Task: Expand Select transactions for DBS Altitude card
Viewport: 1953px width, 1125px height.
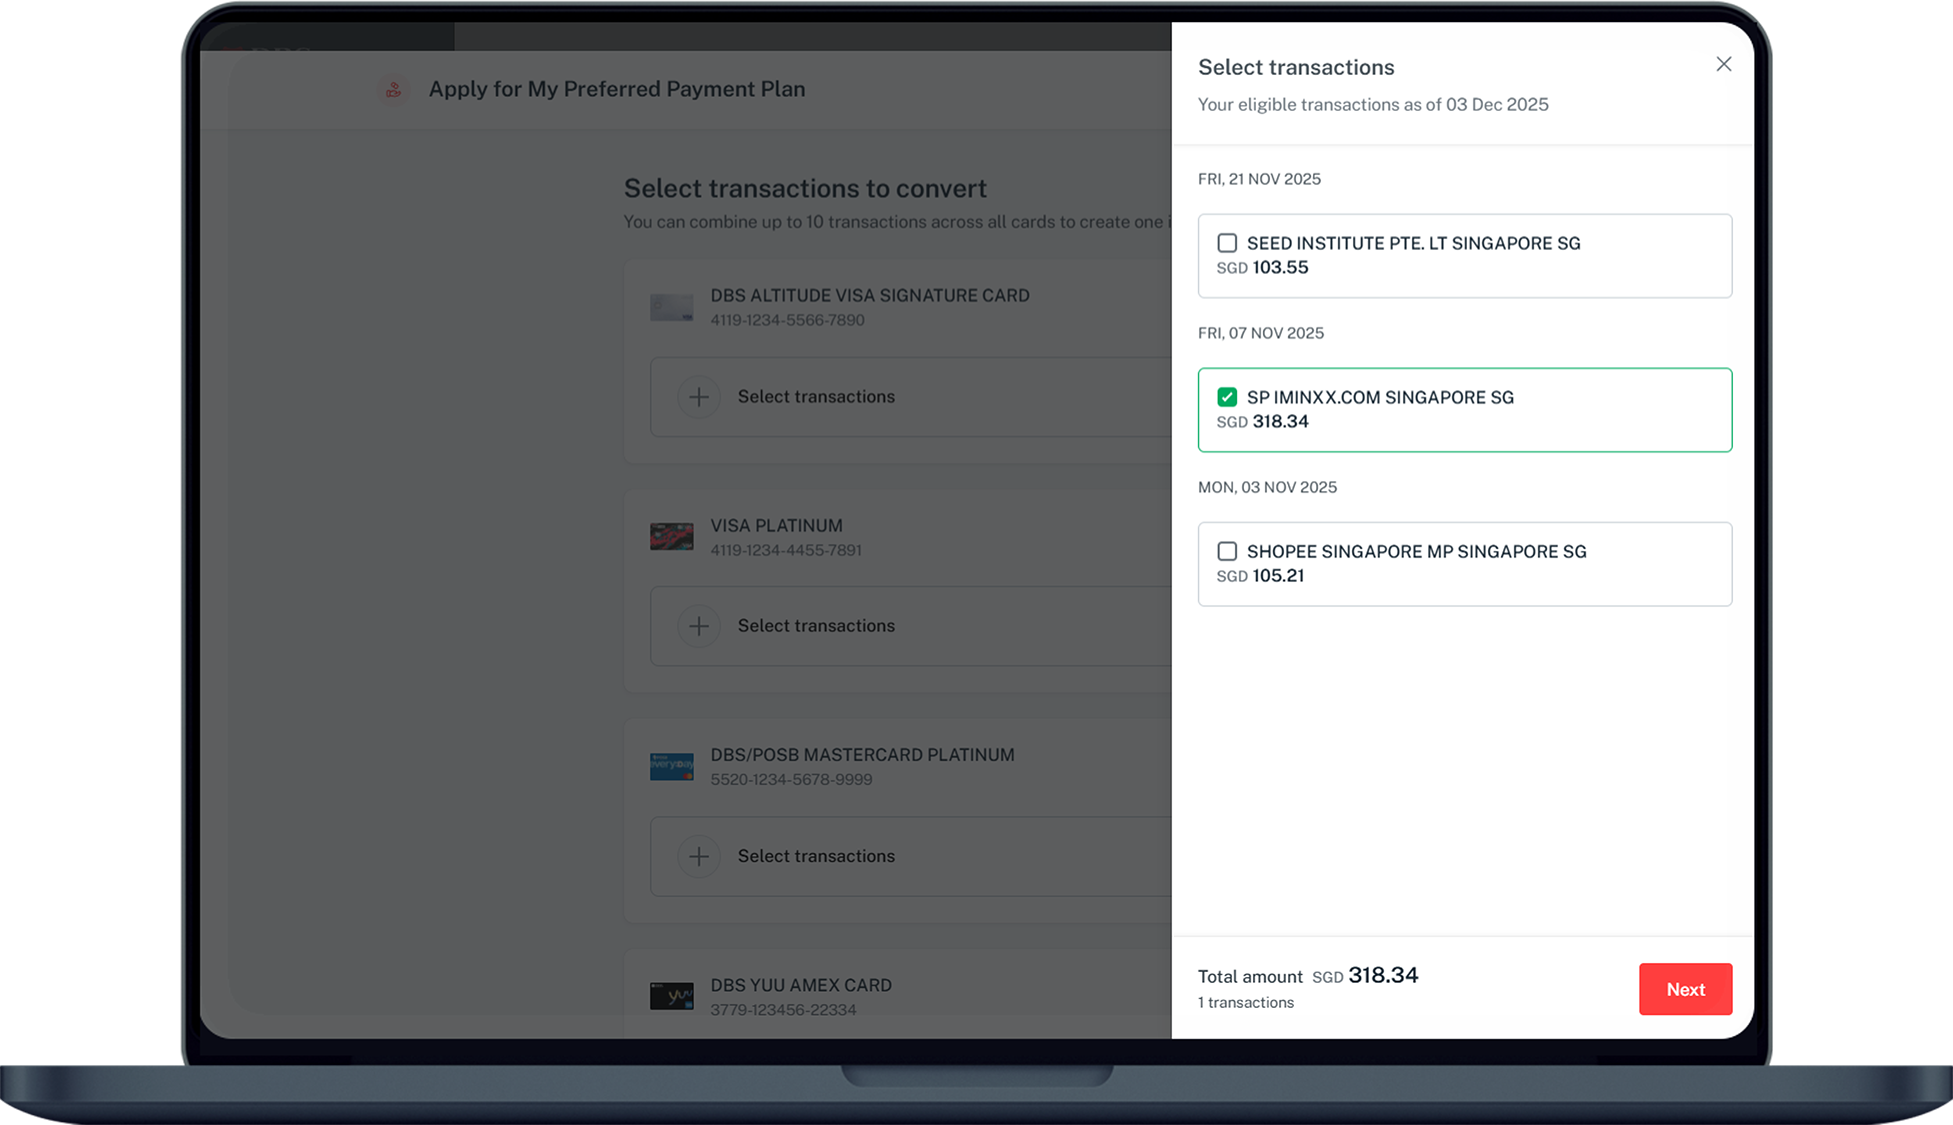Action: pyautogui.click(x=816, y=397)
